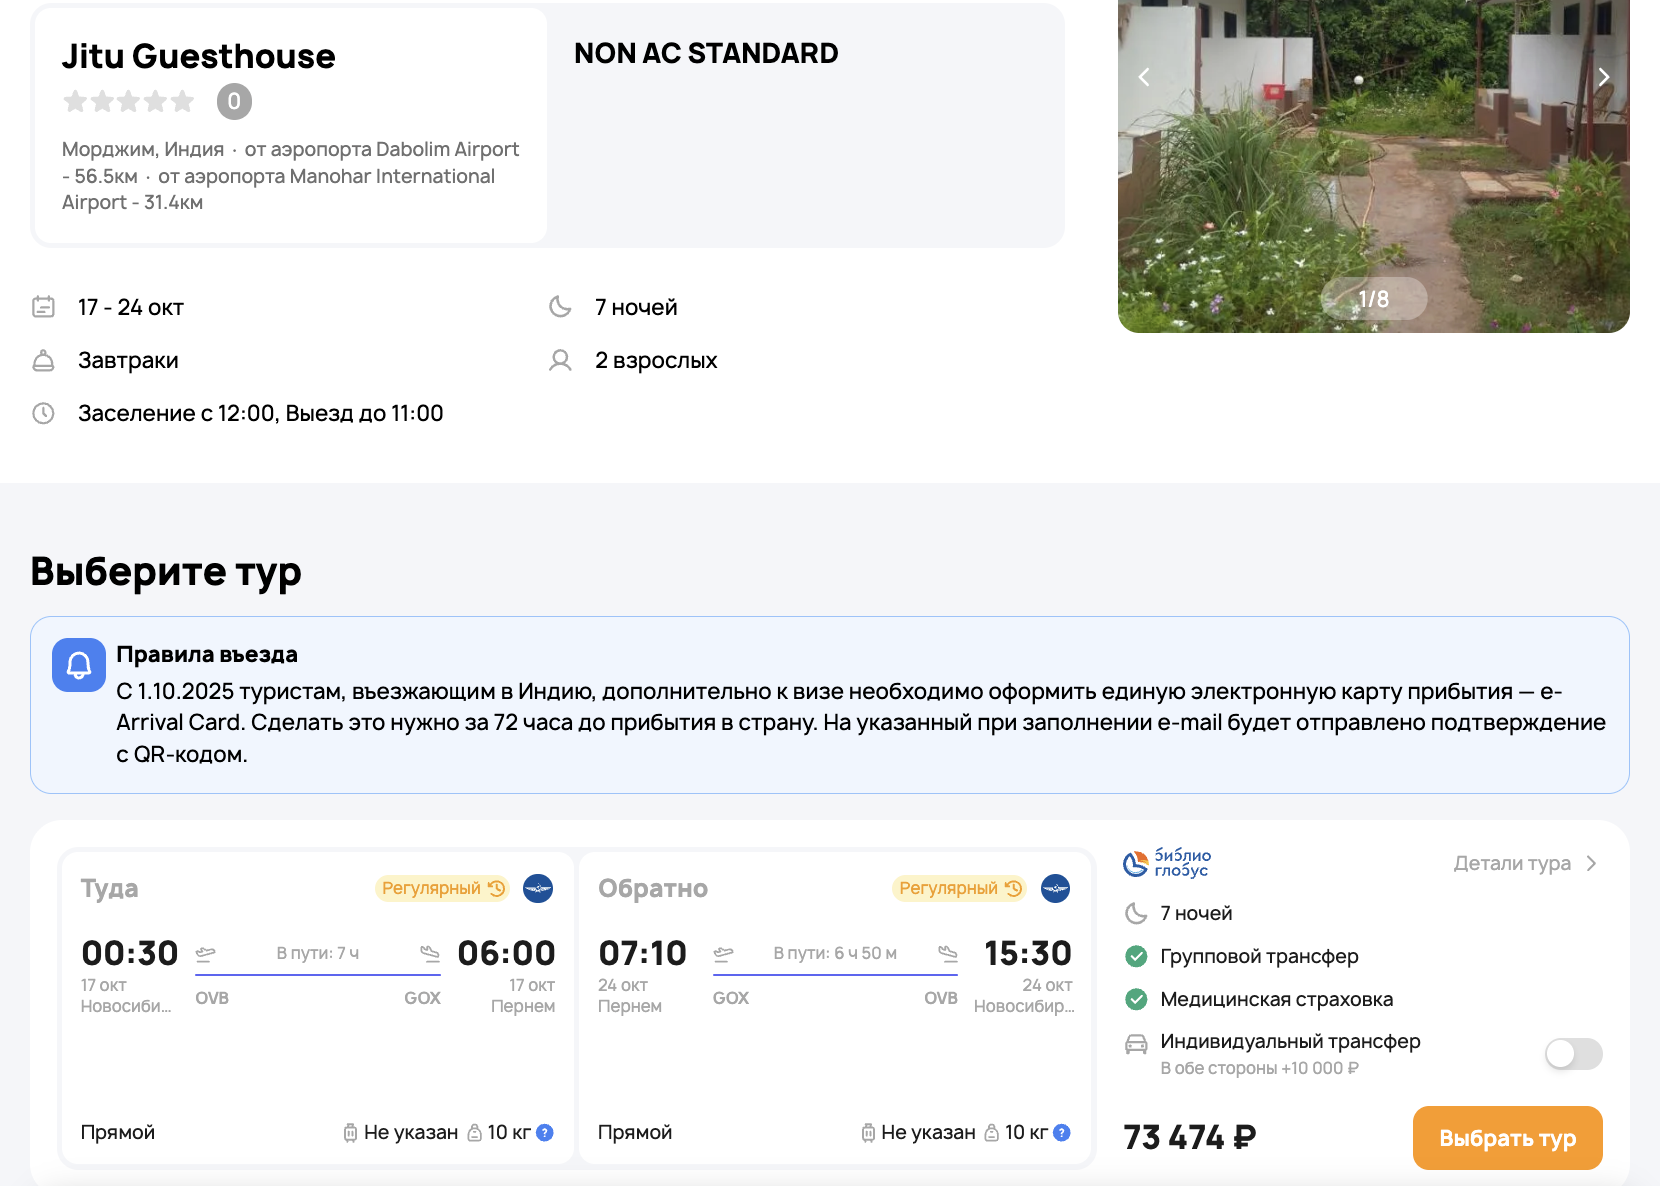Click the Медицинская страховка green checkmark
Screen dimensions: 1660x1186
pyautogui.click(x=1136, y=999)
